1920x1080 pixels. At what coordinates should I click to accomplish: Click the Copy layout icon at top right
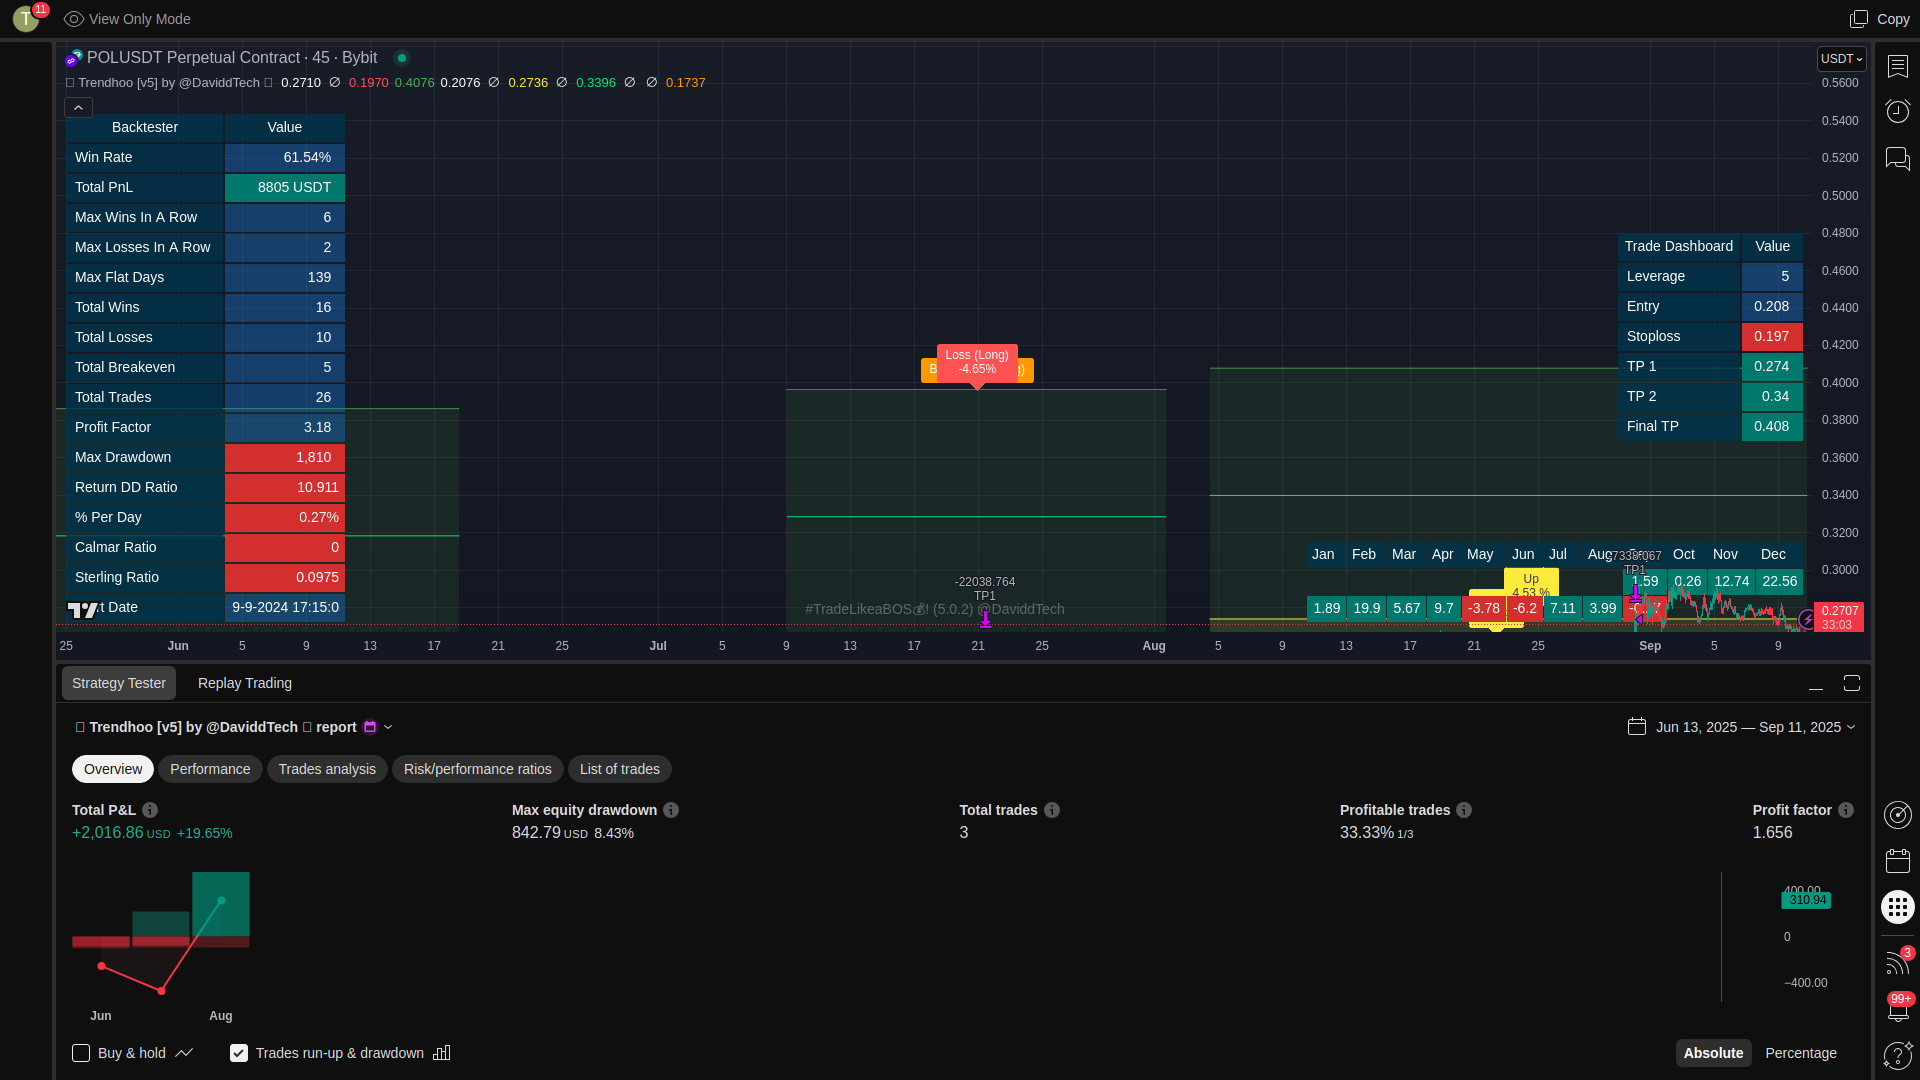[x=1859, y=19]
